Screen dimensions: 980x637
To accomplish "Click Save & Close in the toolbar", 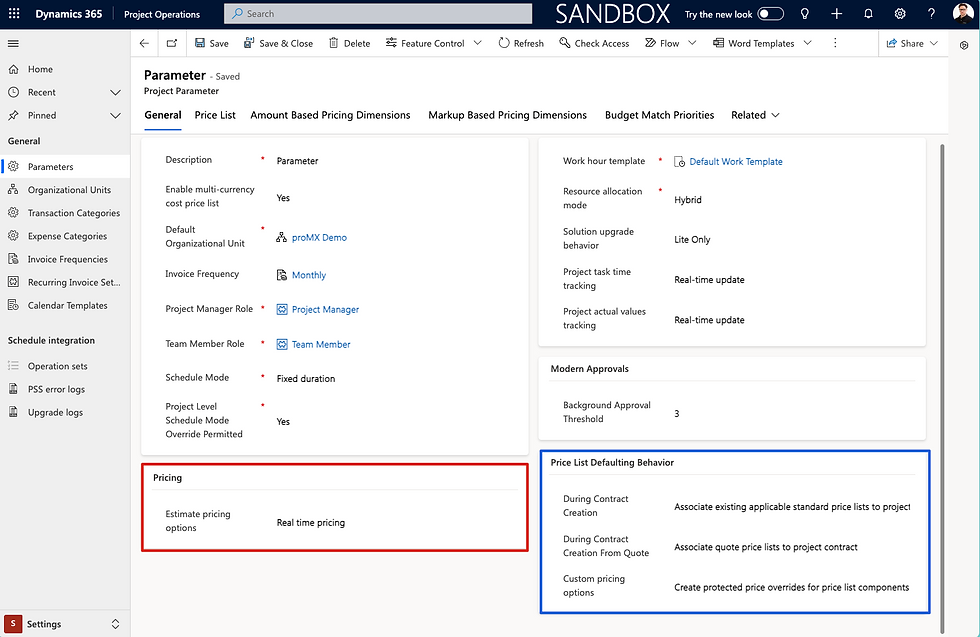I will click(x=279, y=43).
